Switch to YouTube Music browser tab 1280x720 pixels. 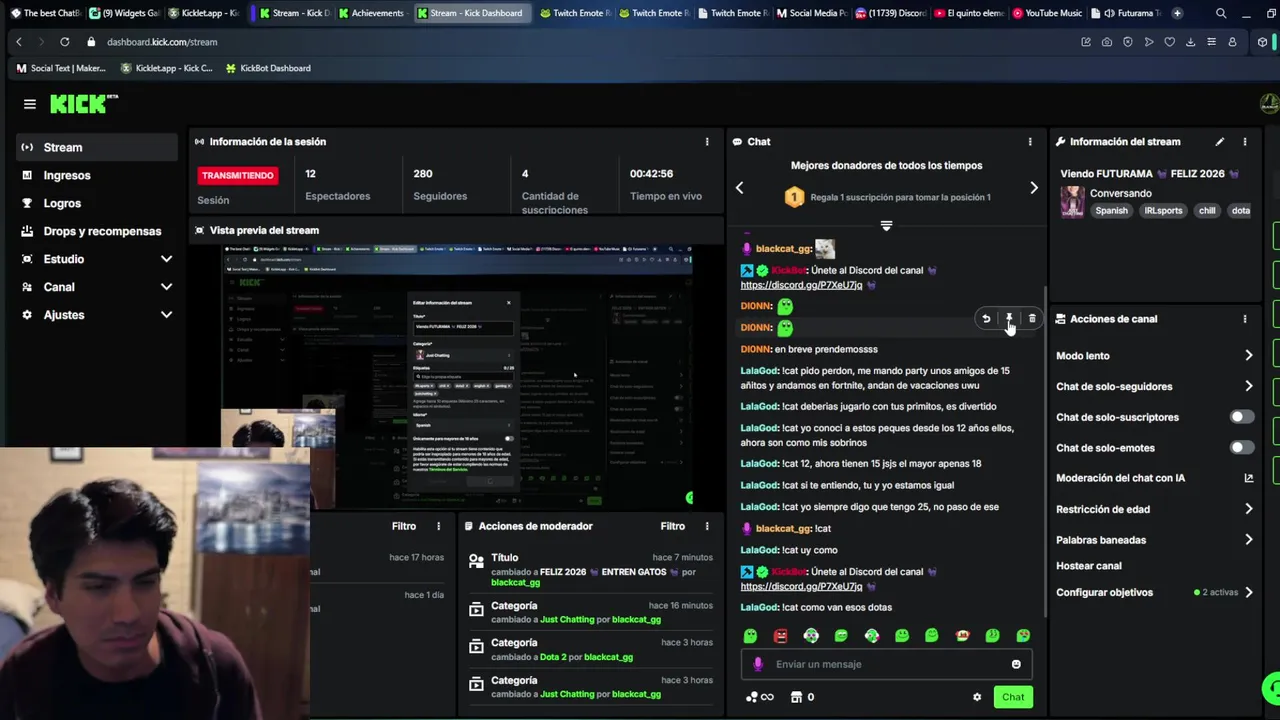[1047, 13]
